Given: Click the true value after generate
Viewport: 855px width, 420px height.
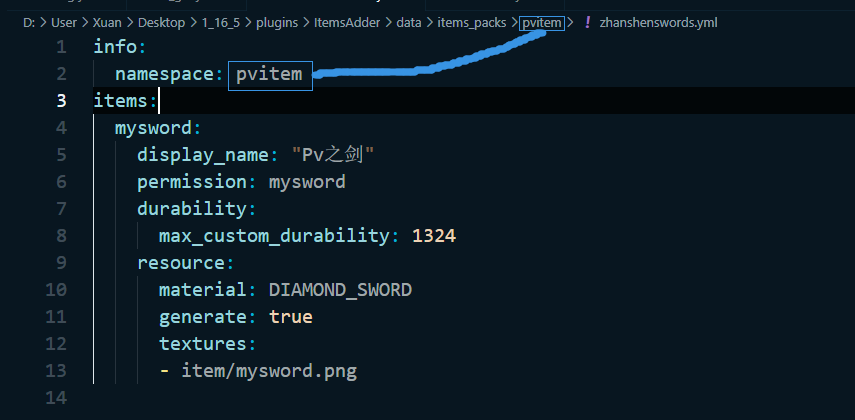Looking at the screenshot, I should coord(290,317).
